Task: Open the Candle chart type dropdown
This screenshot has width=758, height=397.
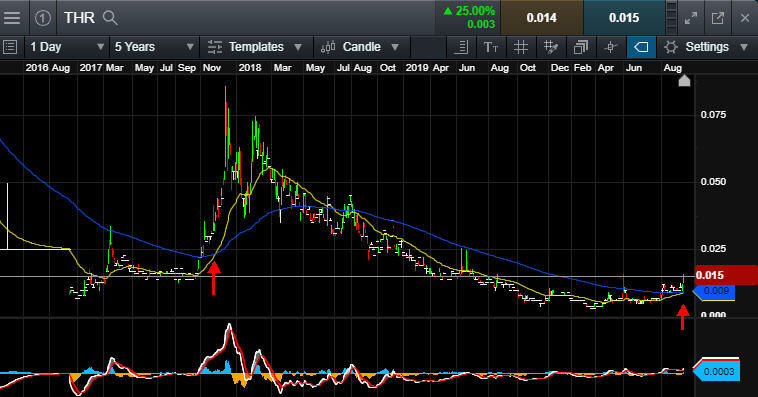Action: click(362, 47)
